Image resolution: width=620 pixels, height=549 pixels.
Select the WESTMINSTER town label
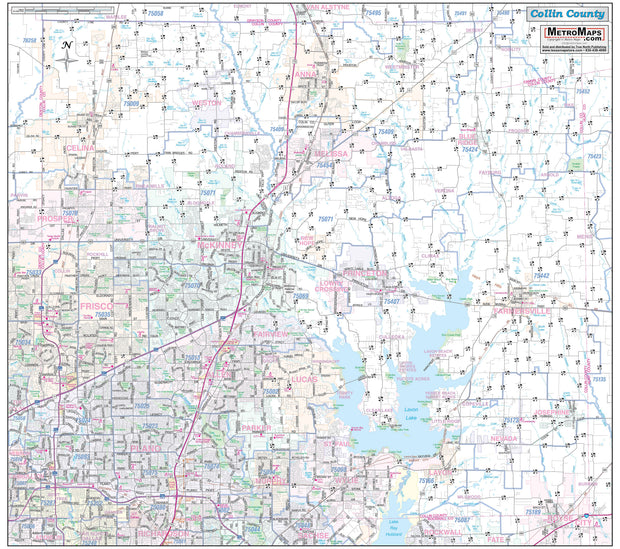pyautogui.click(x=403, y=67)
